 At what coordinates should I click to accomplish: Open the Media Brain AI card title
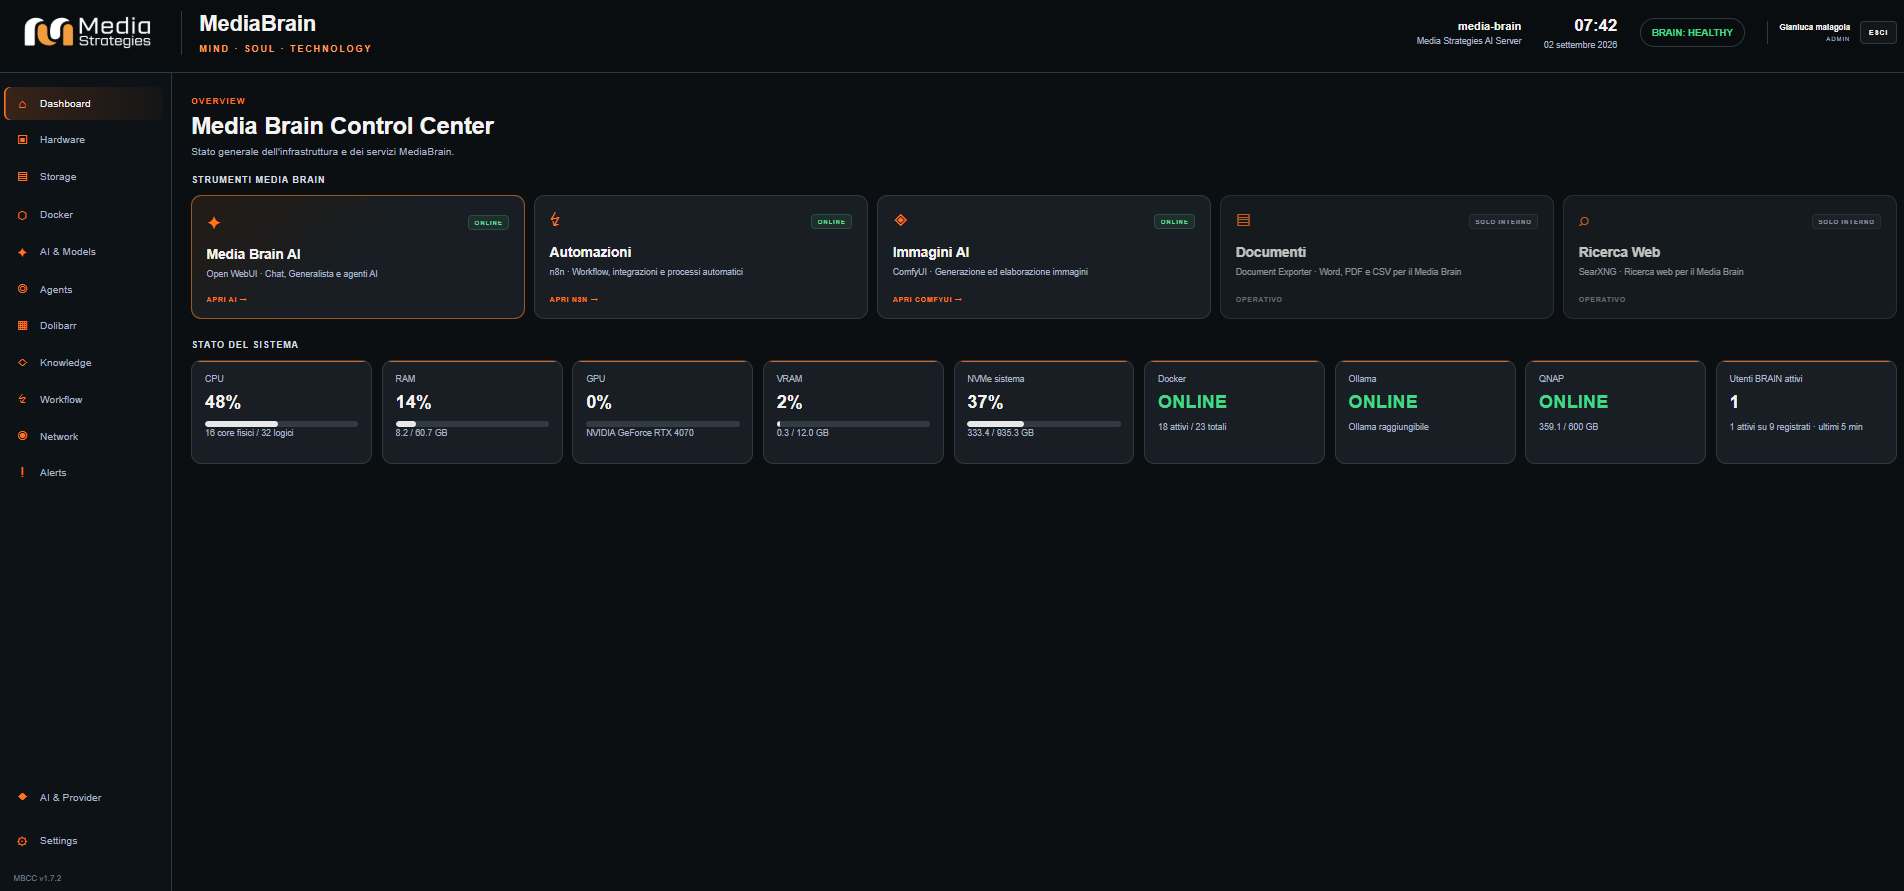253,254
